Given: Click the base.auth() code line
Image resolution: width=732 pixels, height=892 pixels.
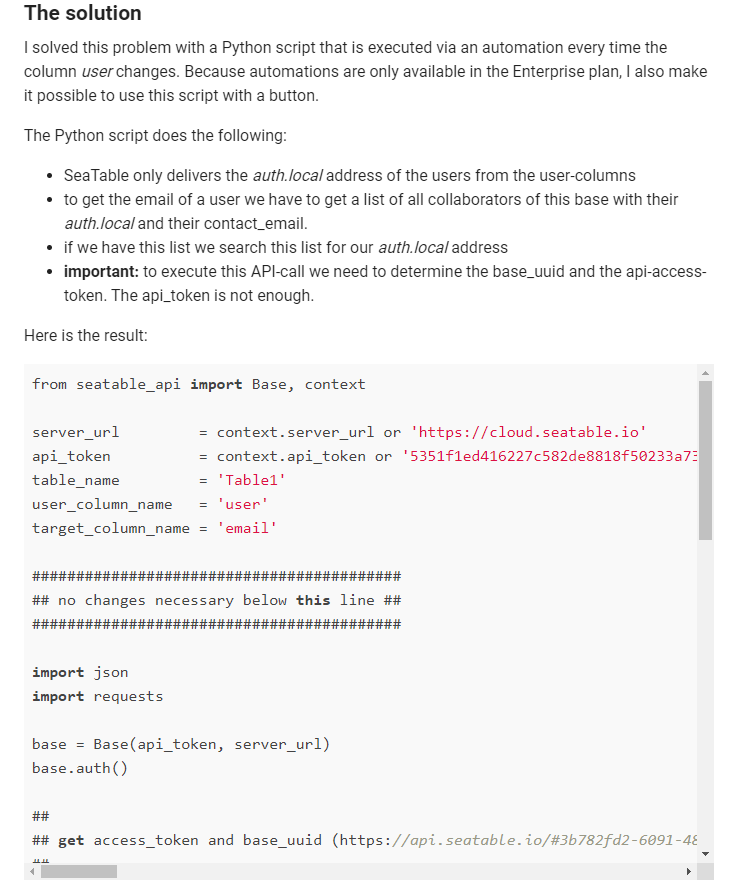Looking at the screenshot, I should [x=80, y=768].
